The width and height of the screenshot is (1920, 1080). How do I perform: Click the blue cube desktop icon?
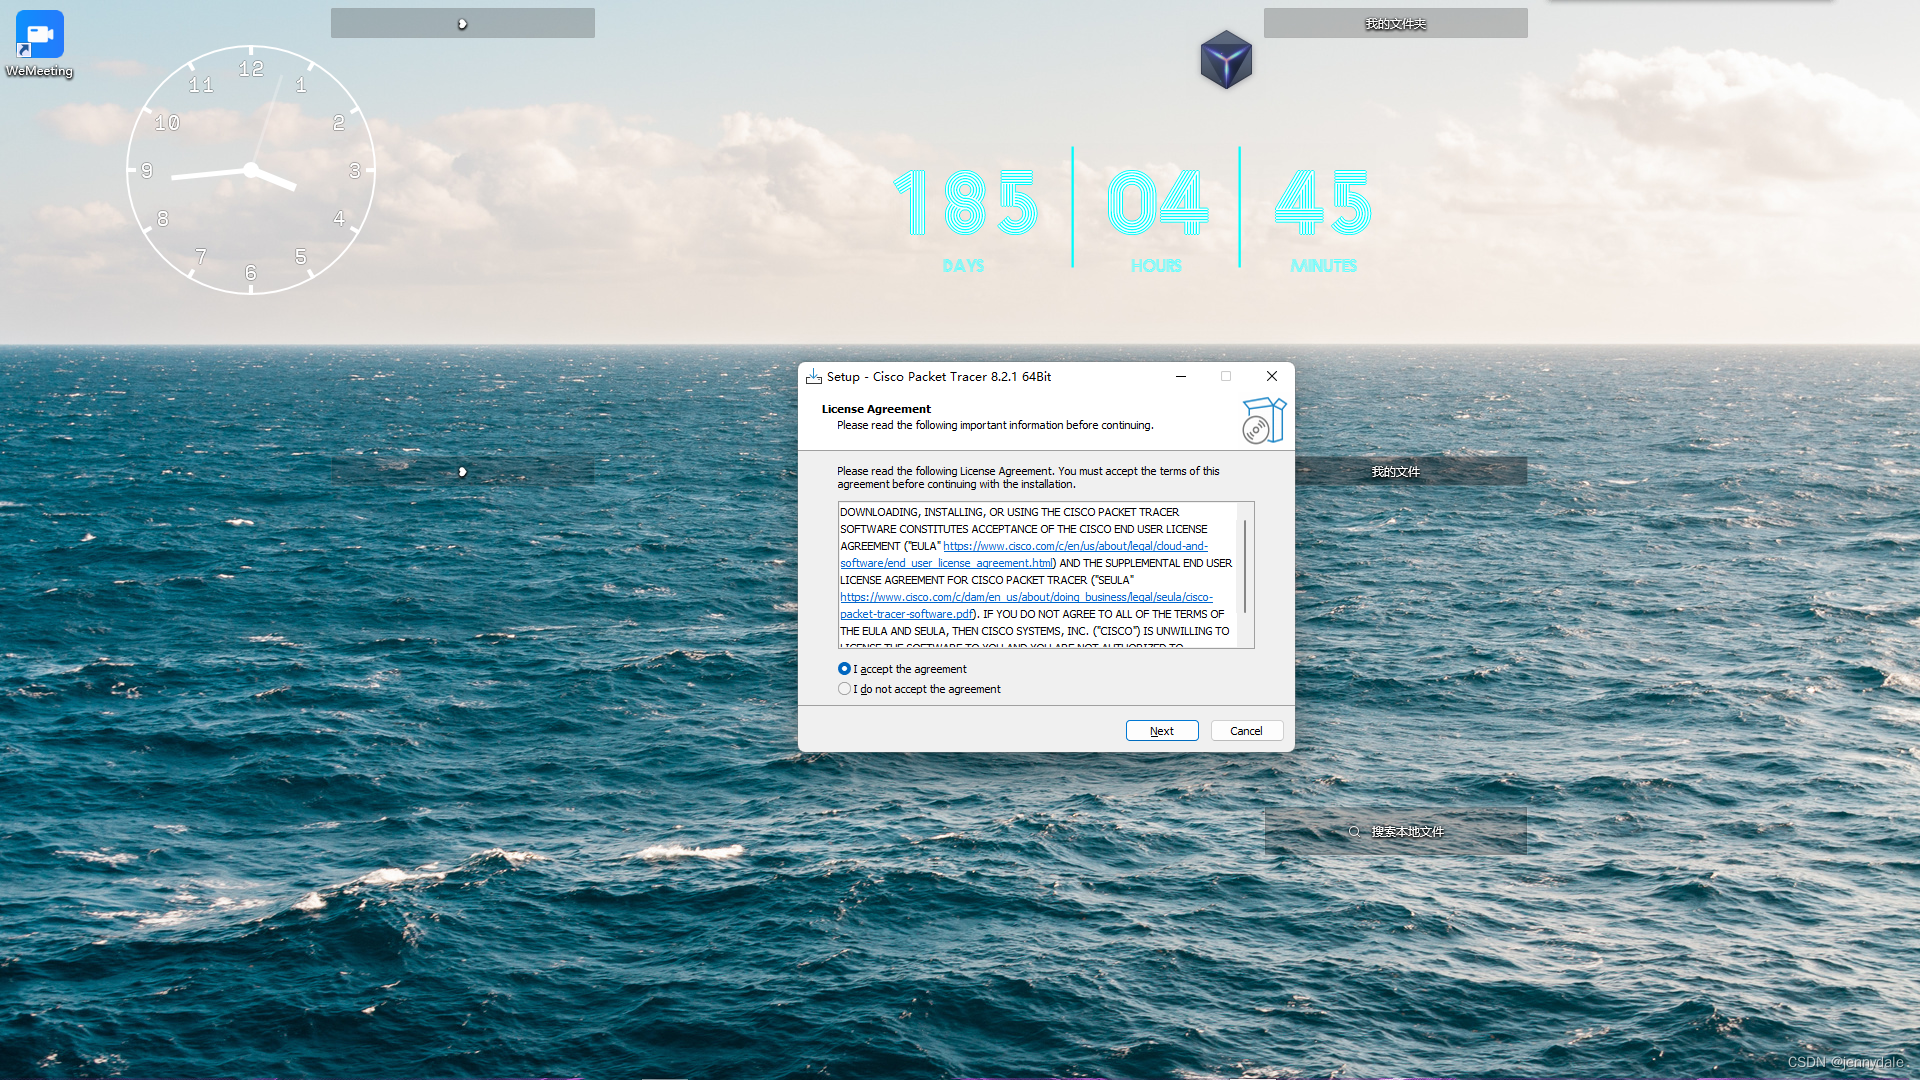click(x=1226, y=60)
